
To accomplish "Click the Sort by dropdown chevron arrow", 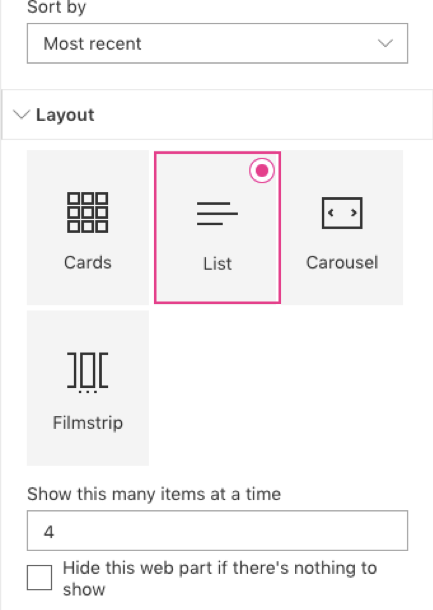I will (x=385, y=43).
